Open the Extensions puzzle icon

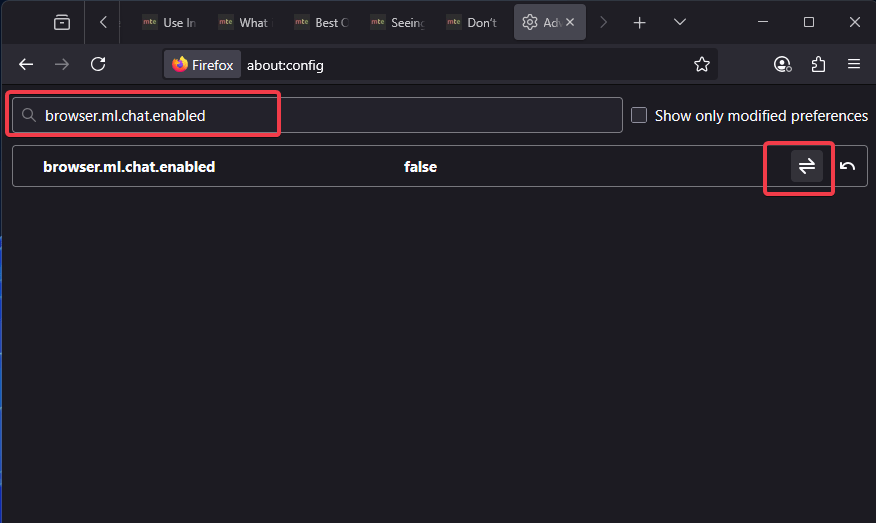click(818, 64)
